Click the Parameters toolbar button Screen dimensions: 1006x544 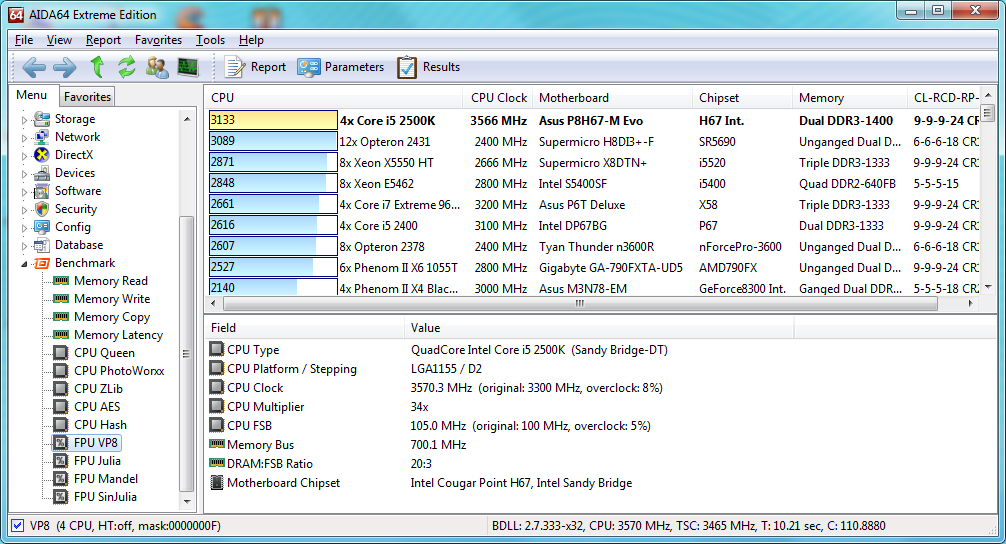341,67
